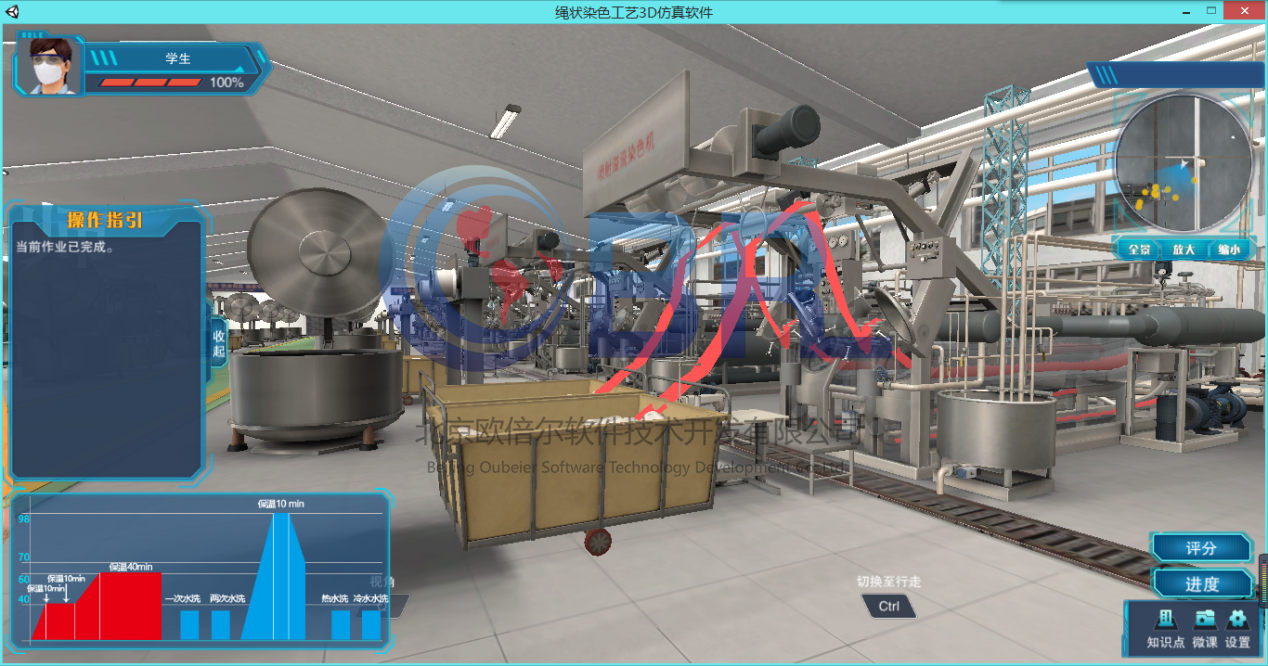The image size is (1268, 666).
Task: Switch minimap to 全景 panorama view
Action: click(1139, 249)
